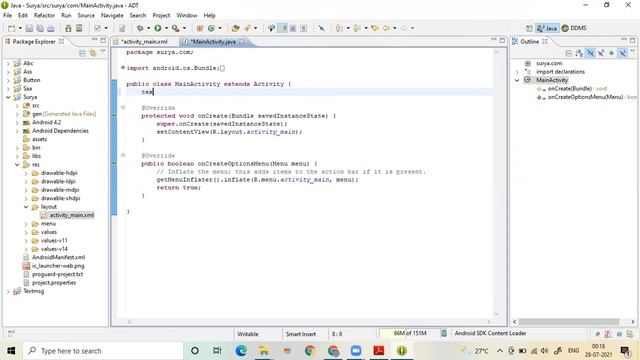Open Zoom from the Windows taskbar
Screen dimensions: 640x360
click(x=356, y=351)
